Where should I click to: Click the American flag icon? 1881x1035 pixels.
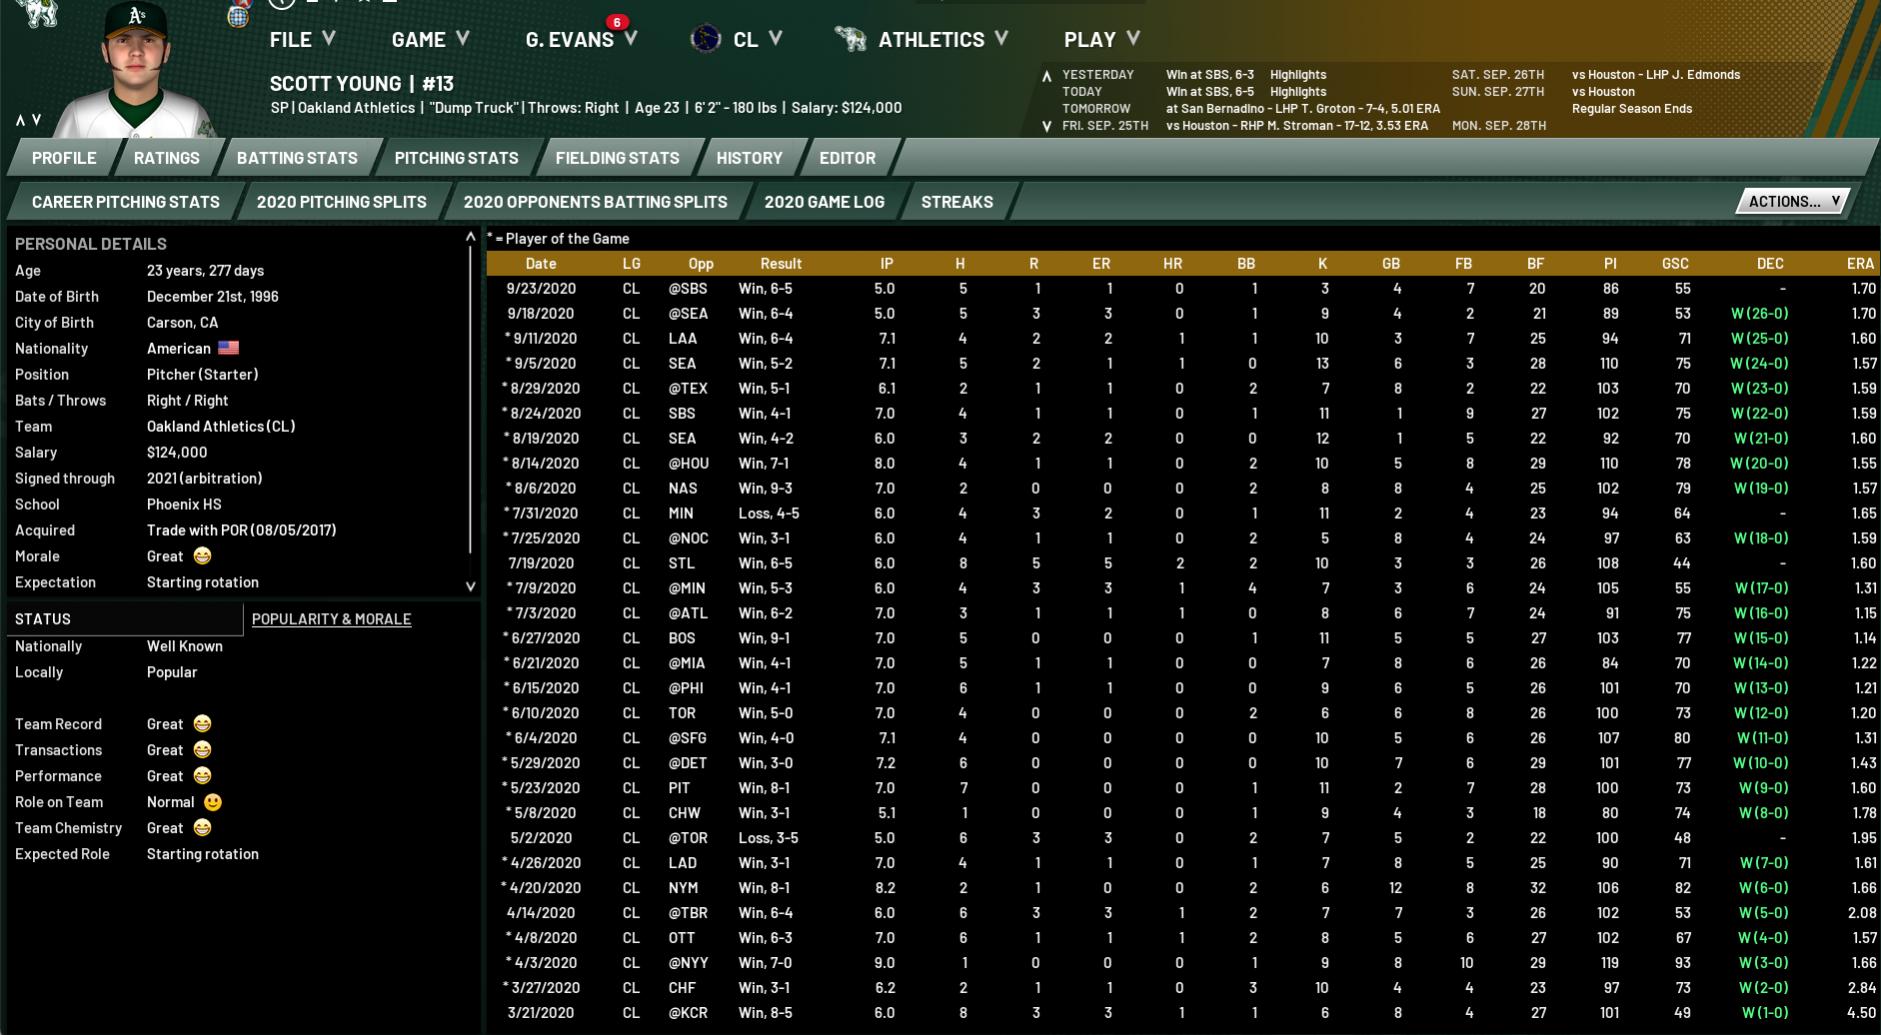(228, 348)
